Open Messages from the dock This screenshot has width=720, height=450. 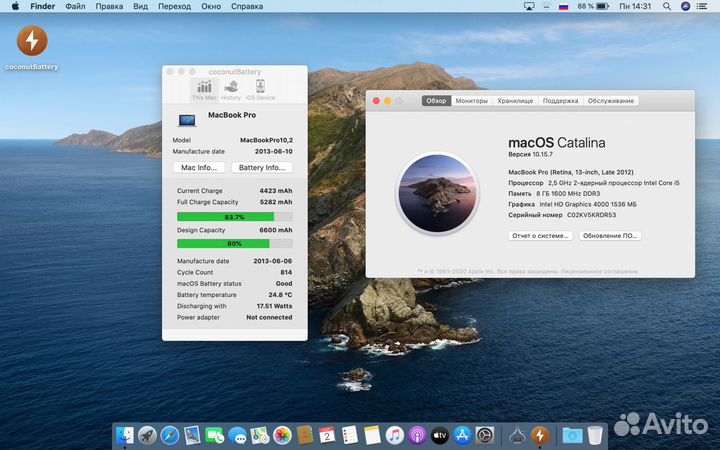click(237, 435)
